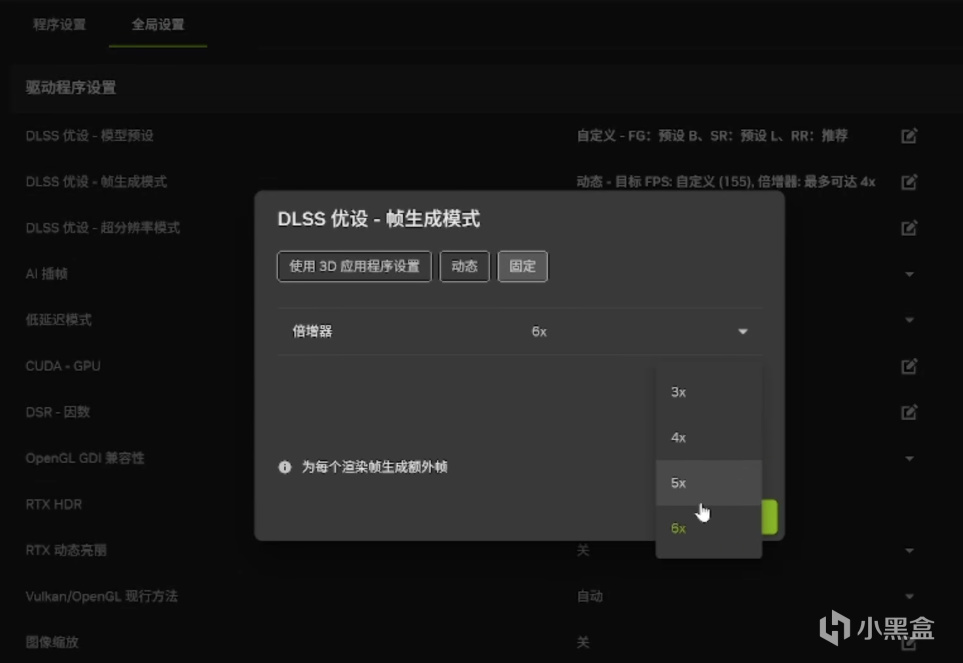Click the RTX 动态亮丽 row label

click(x=66, y=550)
